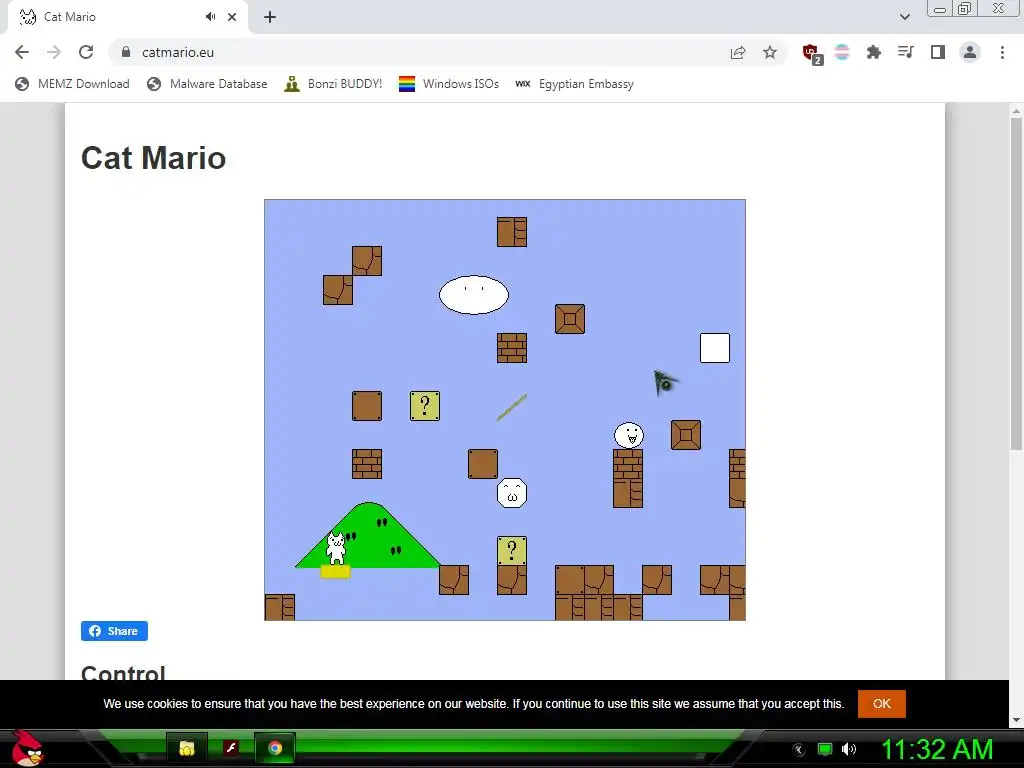Open the Bonzi BUDDY! bookmark

[x=333, y=84]
